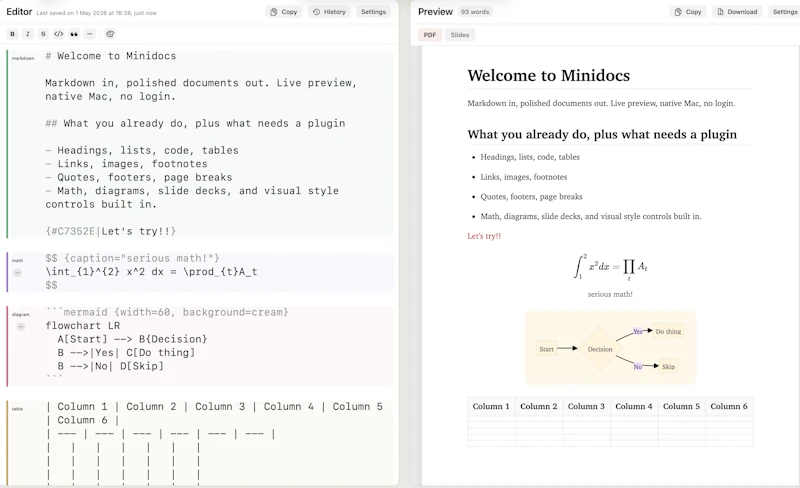Click the '{#C7352E|Let's try!!}' editor line

tap(111, 231)
